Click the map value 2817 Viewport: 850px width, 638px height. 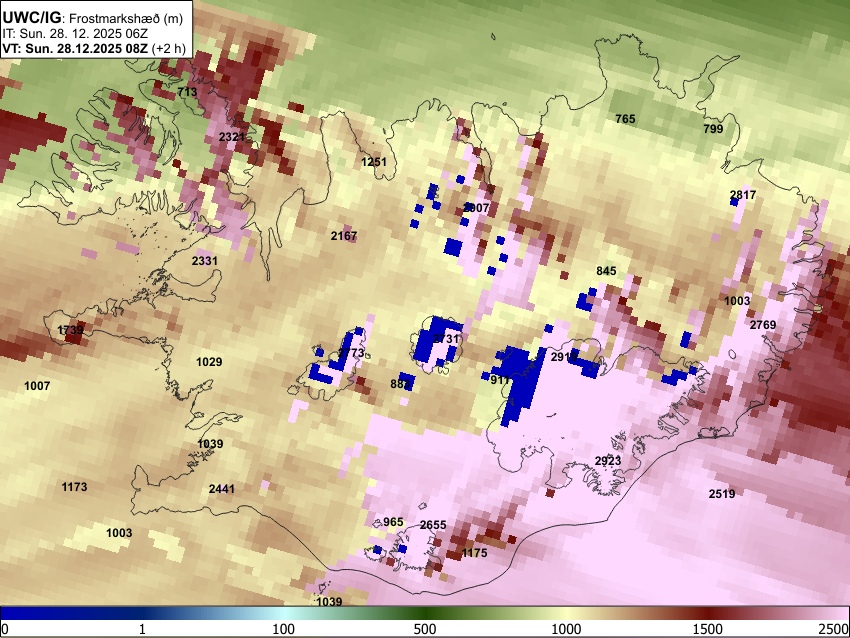743,195
